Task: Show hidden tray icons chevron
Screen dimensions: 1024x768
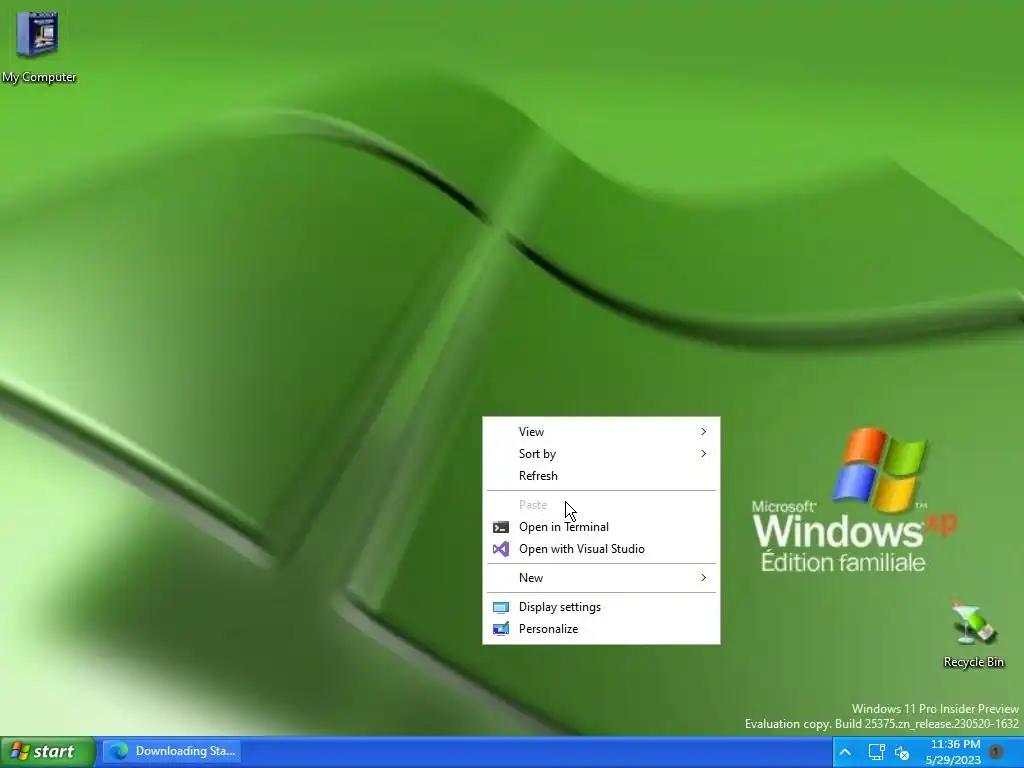Action: pyautogui.click(x=844, y=752)
